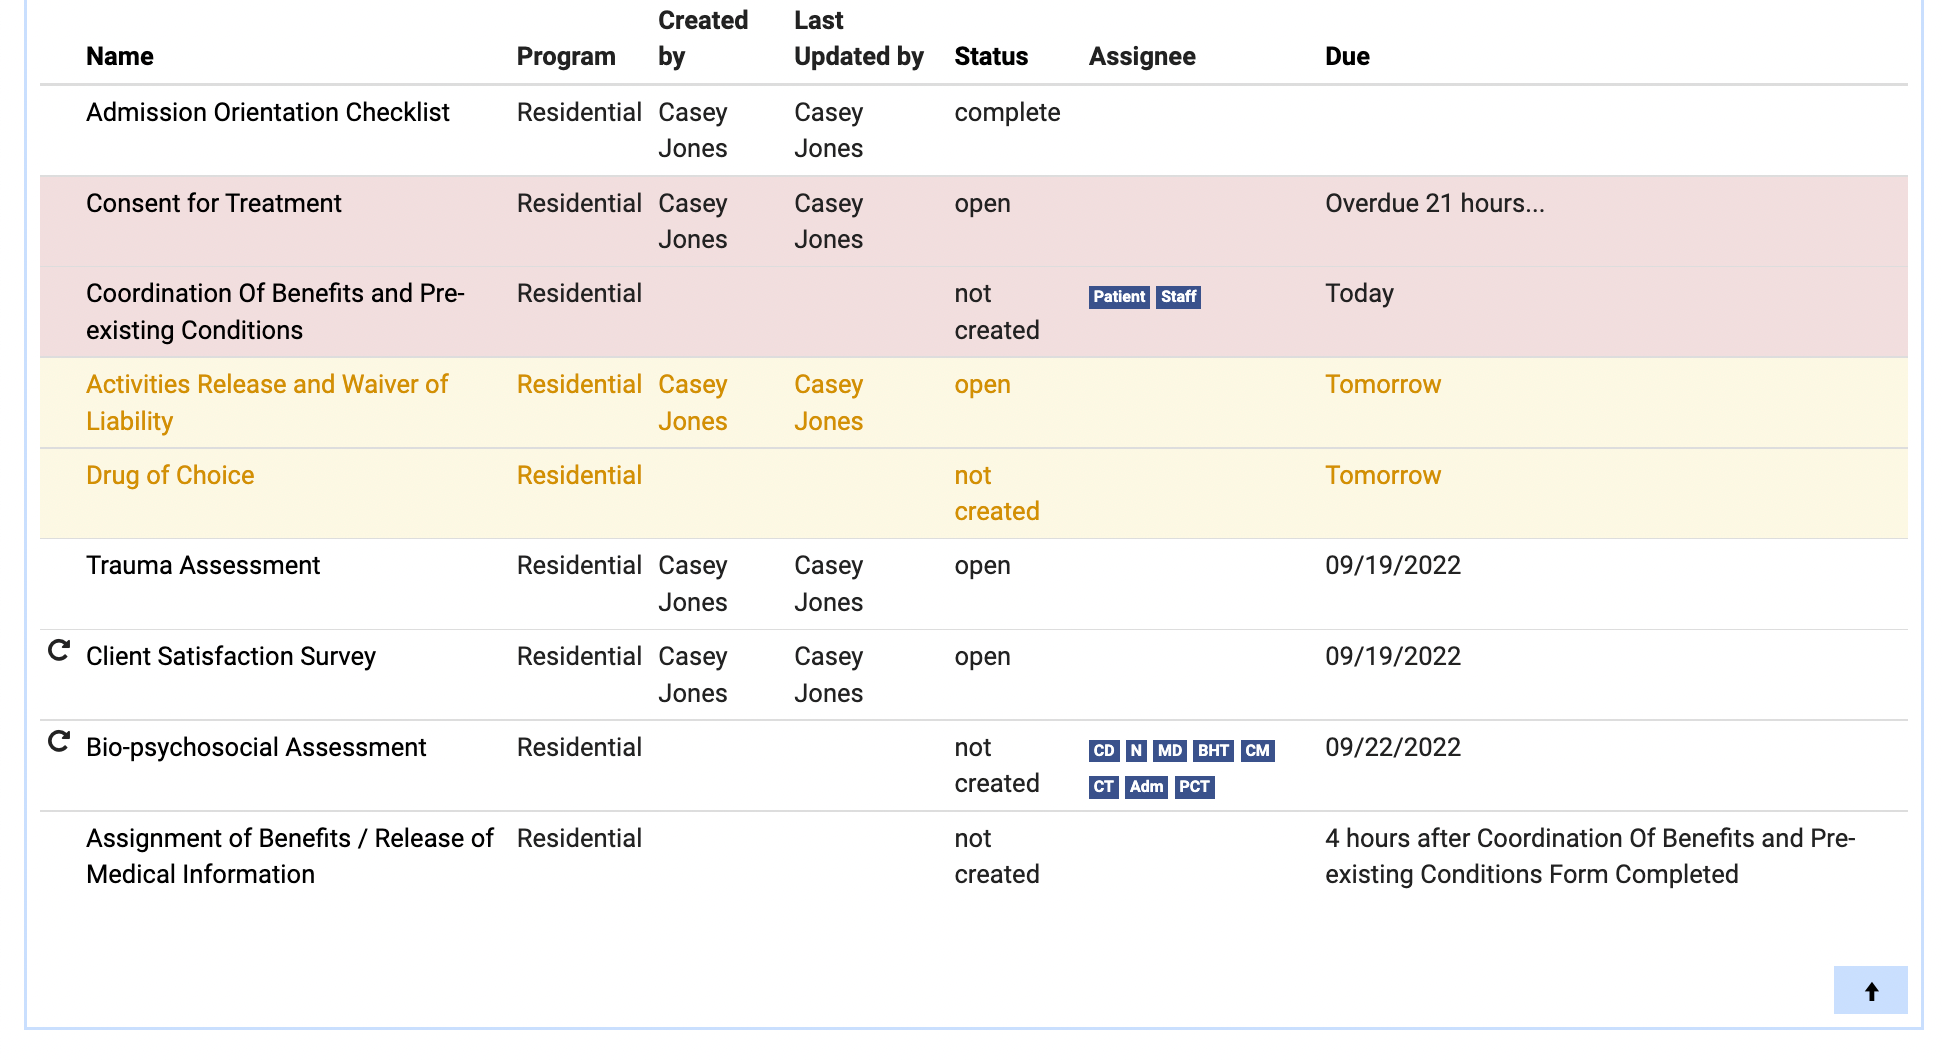This screenshot has width=1942, height=1060.
Task: Open Coordination Of Benefits and Pre-existing Conditions
Action: [275, 312]
